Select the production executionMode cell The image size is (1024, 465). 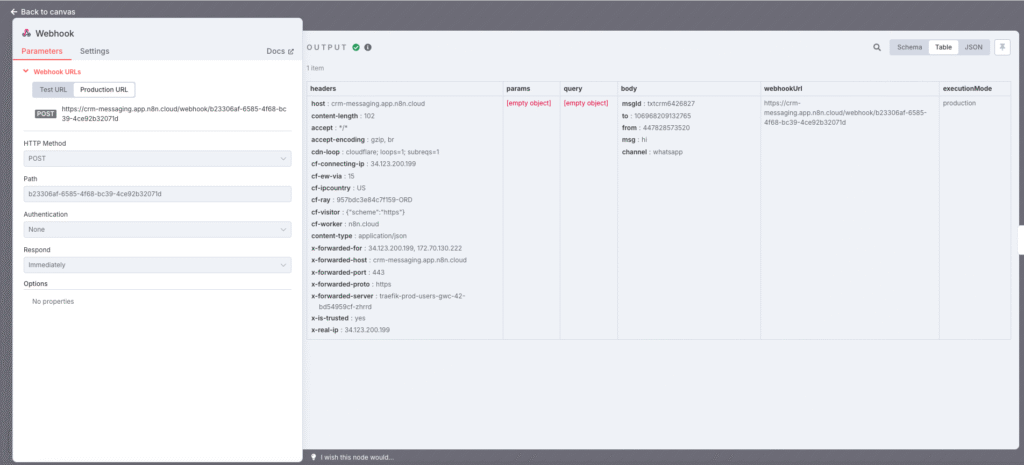pos(959,103)
